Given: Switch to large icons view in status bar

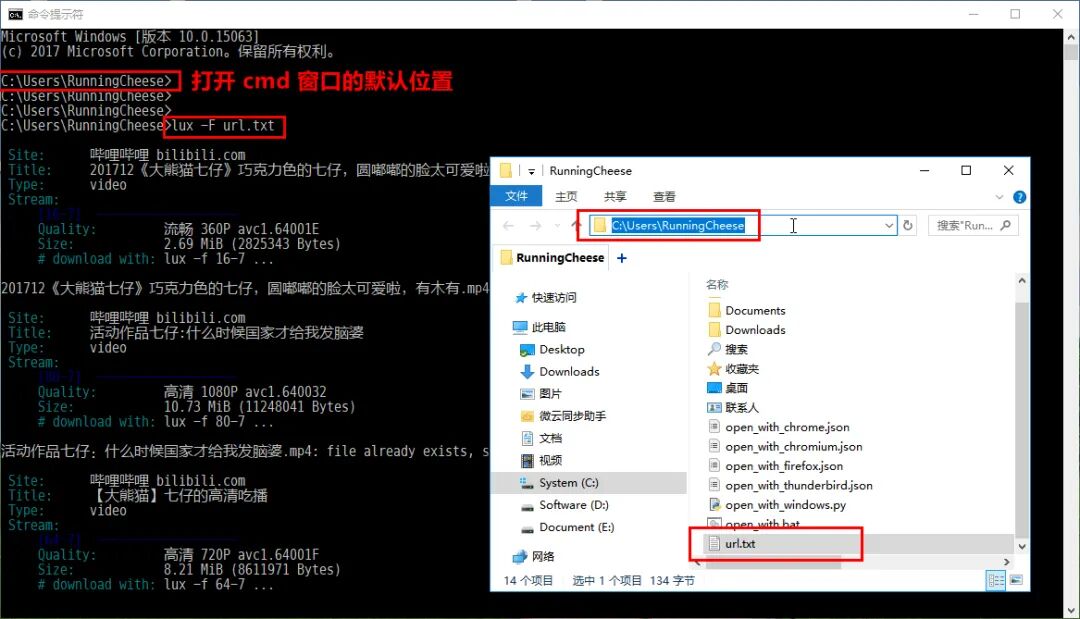Looking at the screenshot, I should tap(1016, 580).
